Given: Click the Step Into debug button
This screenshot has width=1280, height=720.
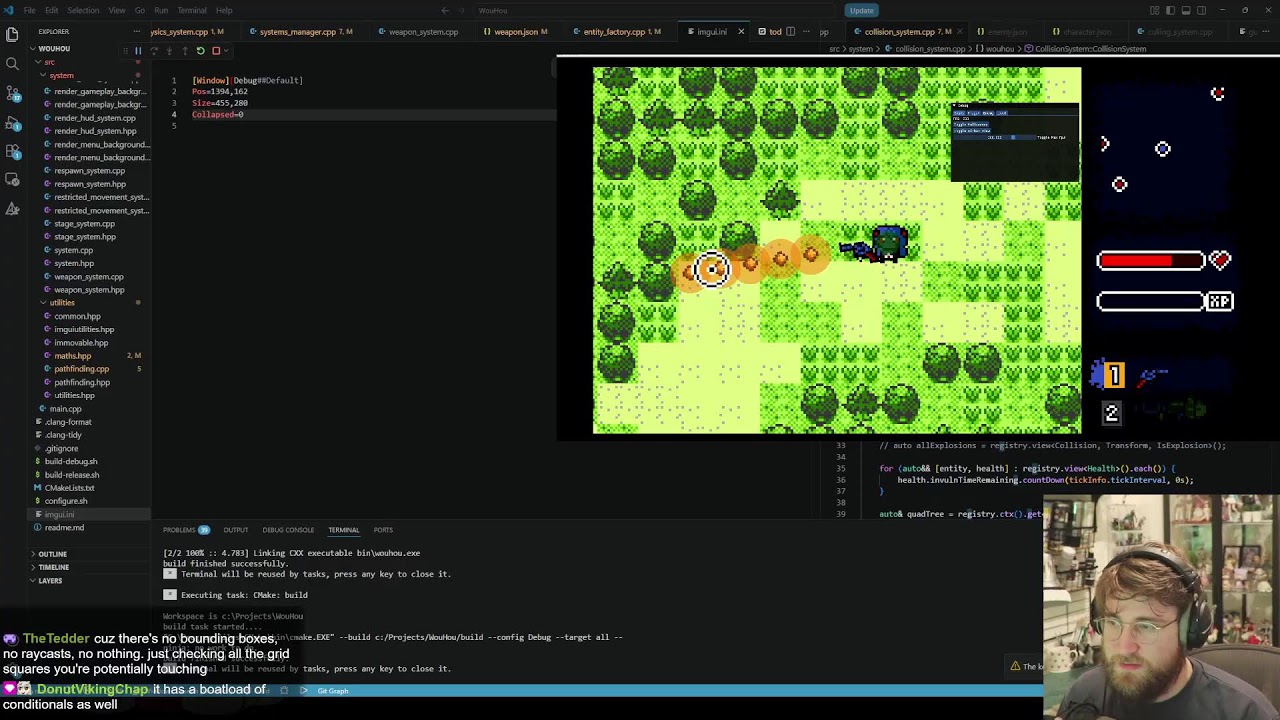Looking at the screenshot, I should click(x=169, y=50).
